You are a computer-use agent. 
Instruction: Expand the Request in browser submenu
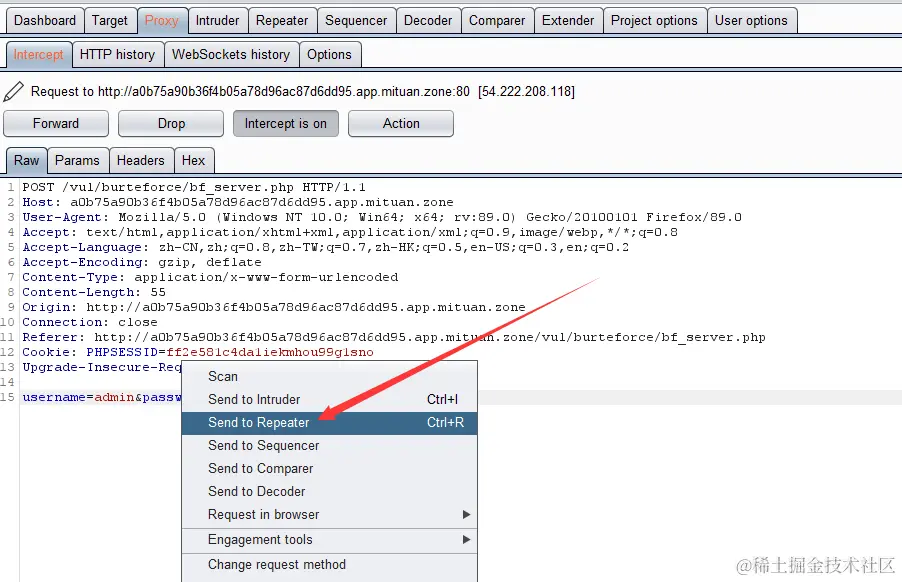click(x=330, y=515)
